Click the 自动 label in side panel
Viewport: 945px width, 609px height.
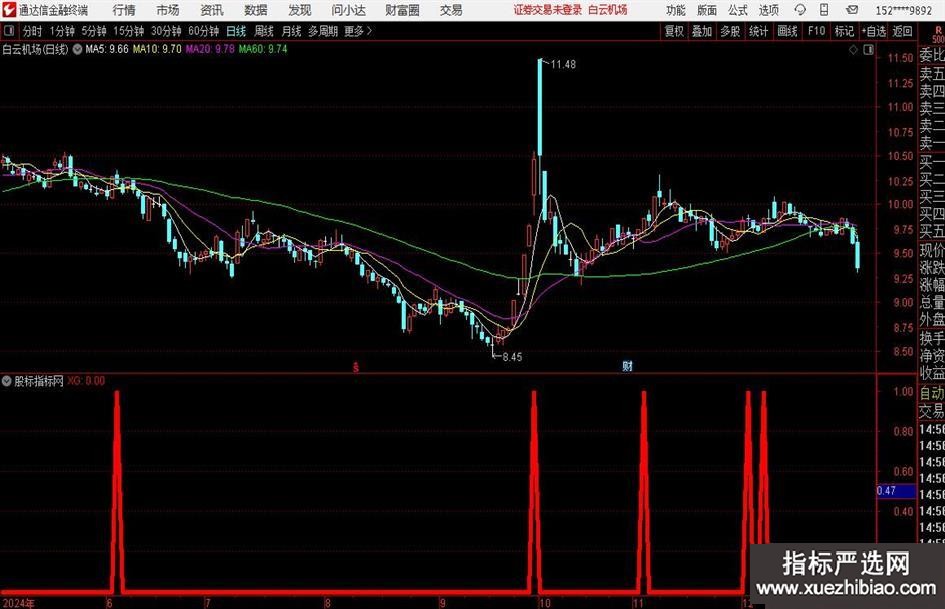click(932, 393)
